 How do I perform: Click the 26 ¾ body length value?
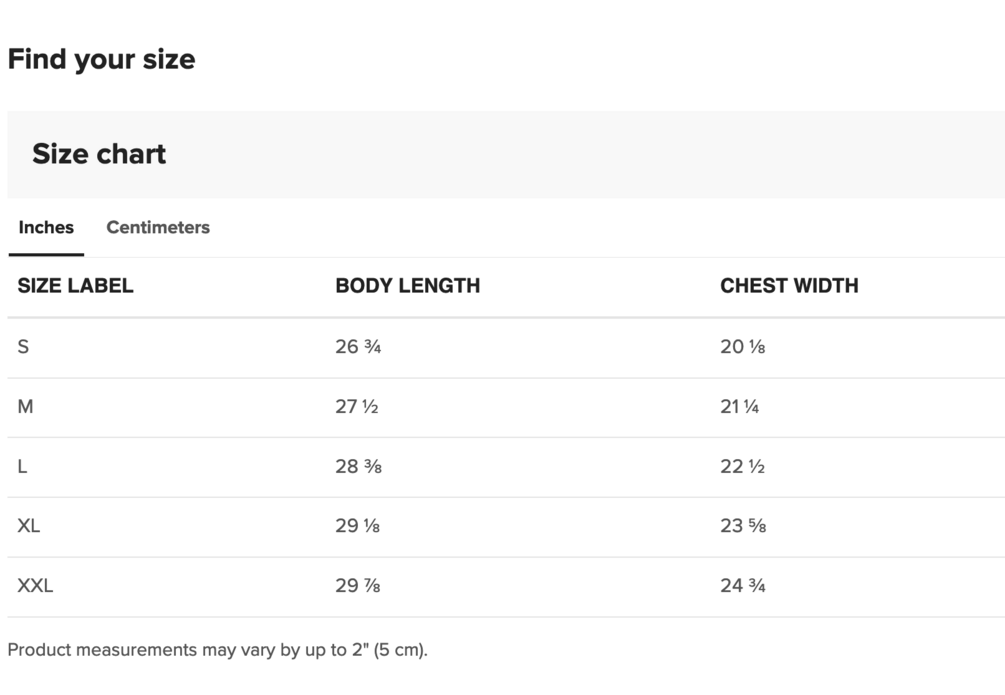click(358, 347)
